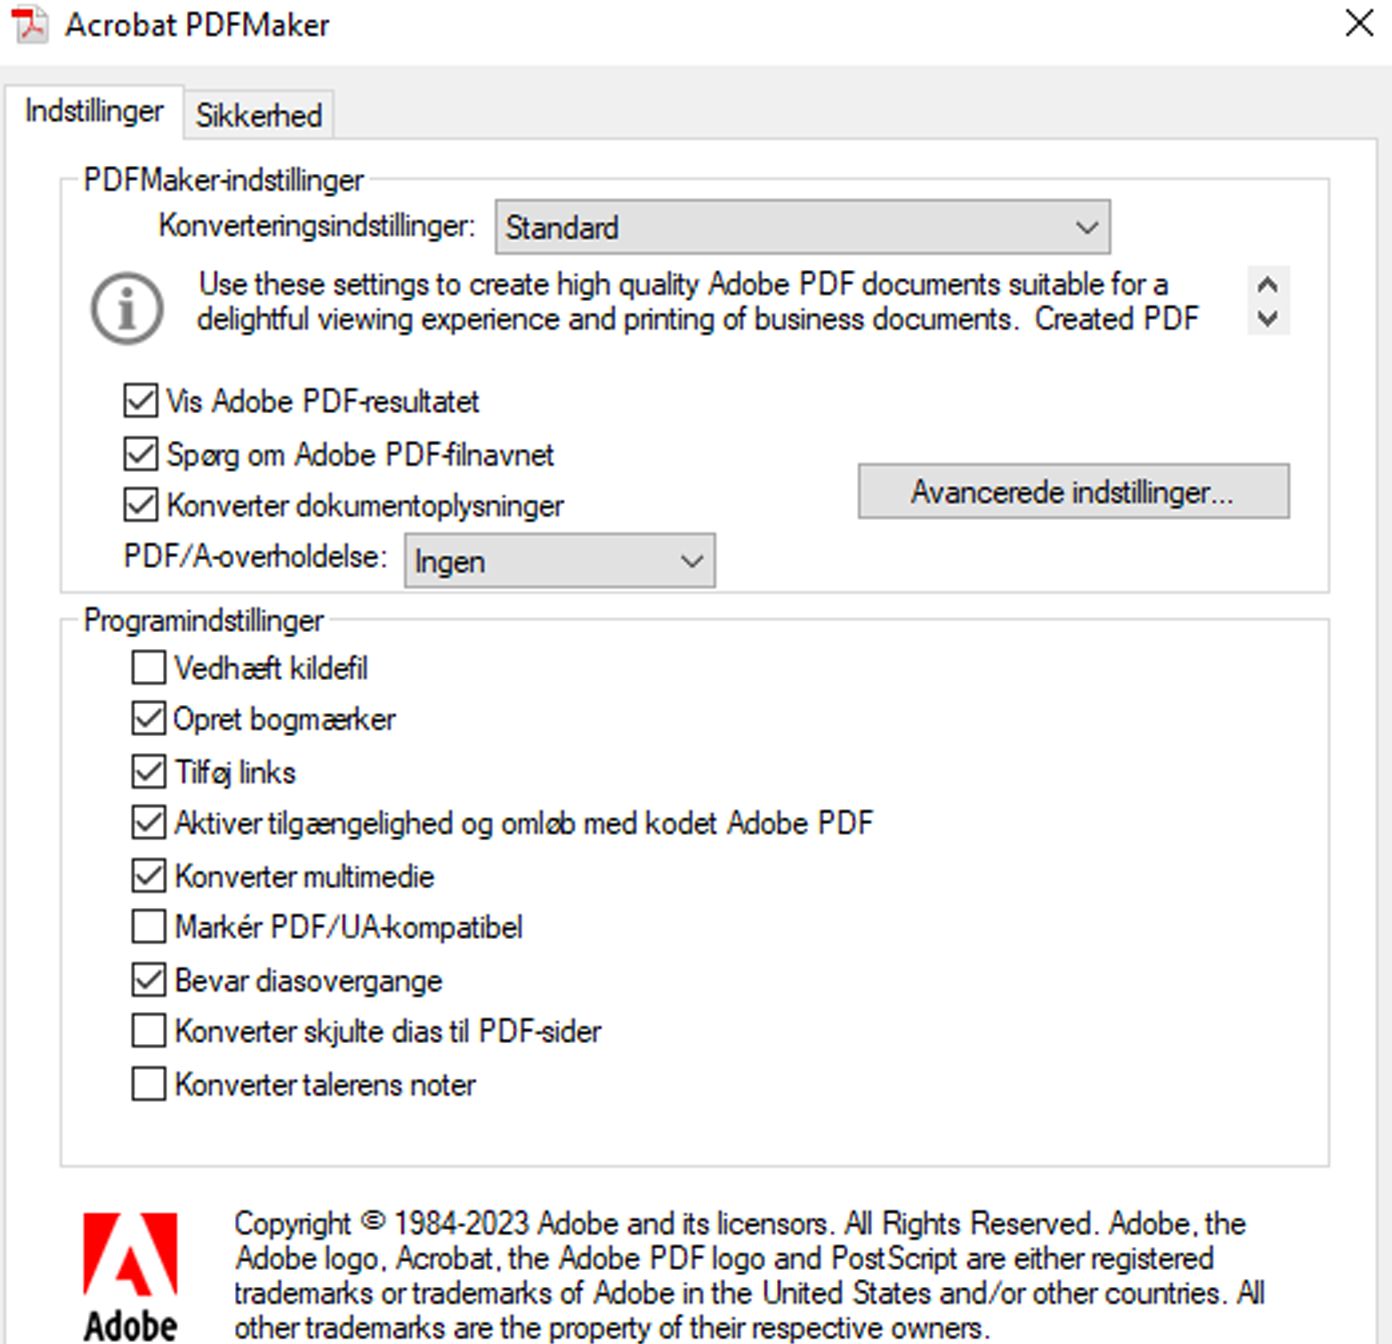The width and height of the screenshot is (1392, 1344).
Task: Tick Konverter talerens noter checkbox
Action: (x=149, y=1085)
